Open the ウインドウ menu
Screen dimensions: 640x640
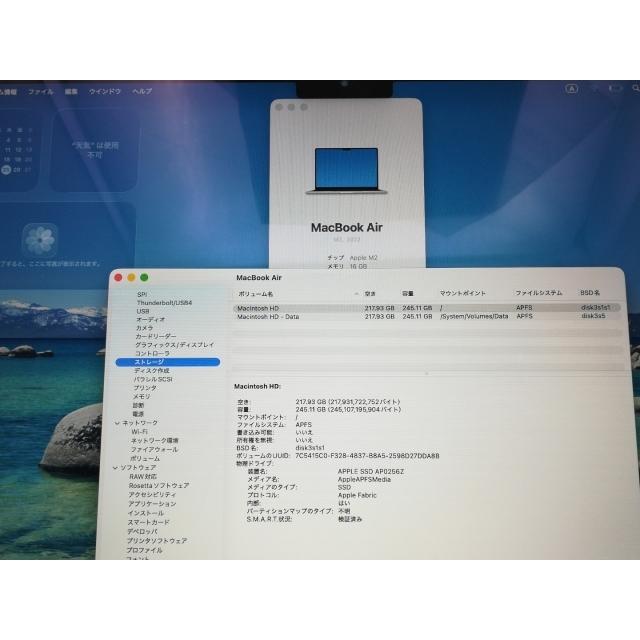tap(105, 91)
